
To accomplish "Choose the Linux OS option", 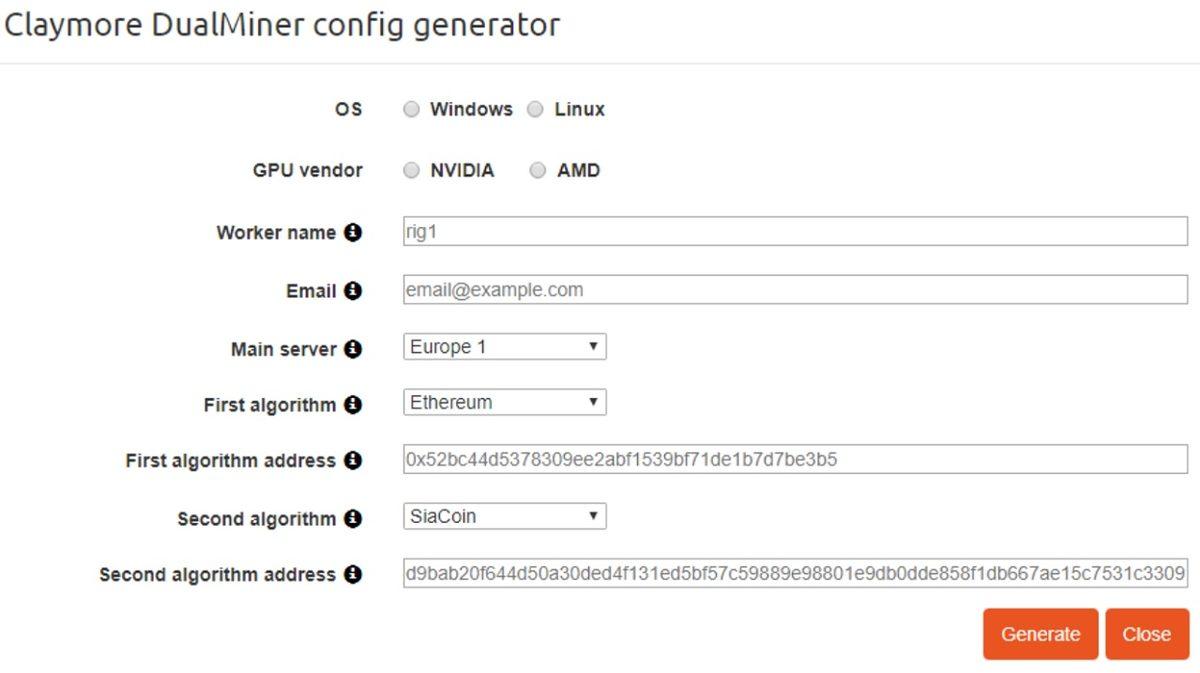I will point(535,110).
